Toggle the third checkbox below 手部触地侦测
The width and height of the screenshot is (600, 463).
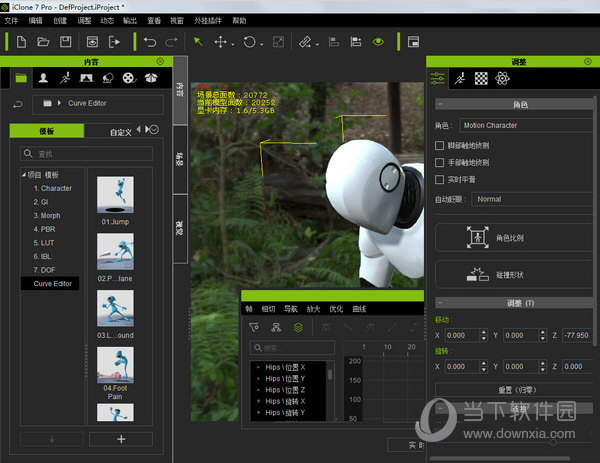point(439,179)
